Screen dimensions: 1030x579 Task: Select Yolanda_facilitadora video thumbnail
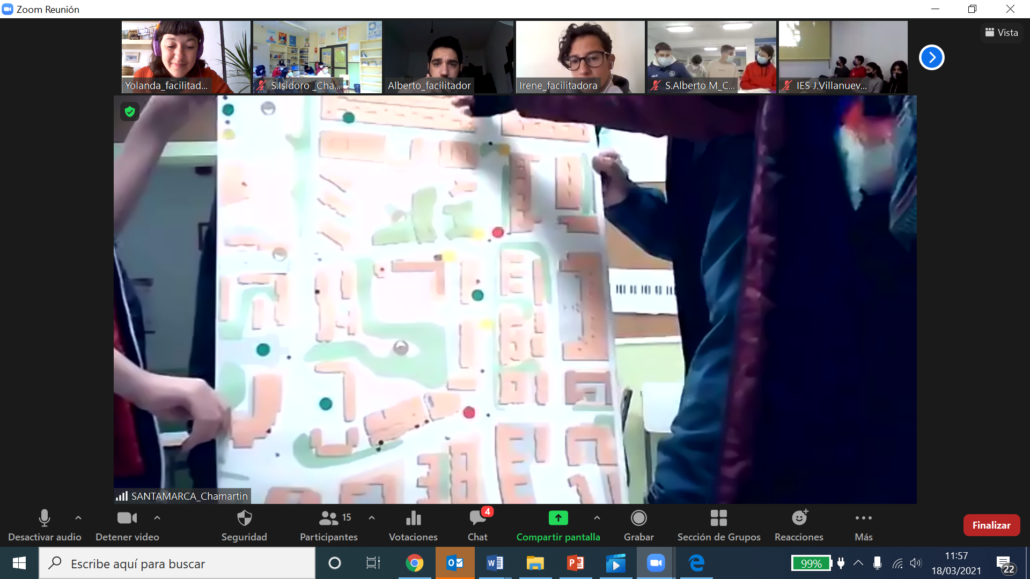[185, 57]
